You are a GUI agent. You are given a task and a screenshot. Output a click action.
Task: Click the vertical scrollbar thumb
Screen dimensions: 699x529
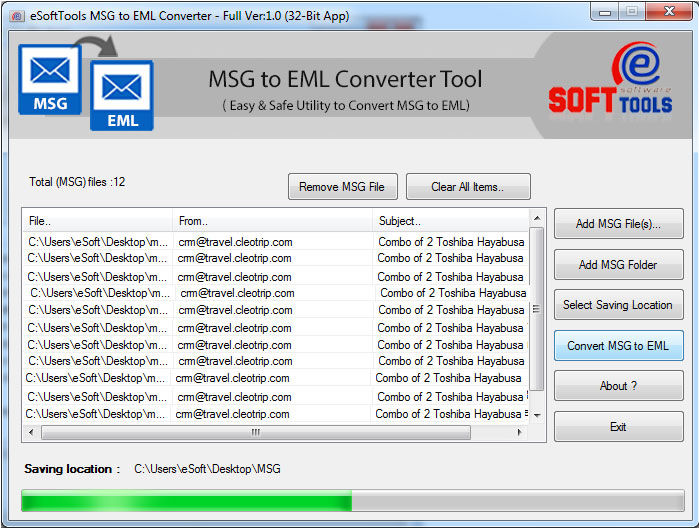coord(537,309)
